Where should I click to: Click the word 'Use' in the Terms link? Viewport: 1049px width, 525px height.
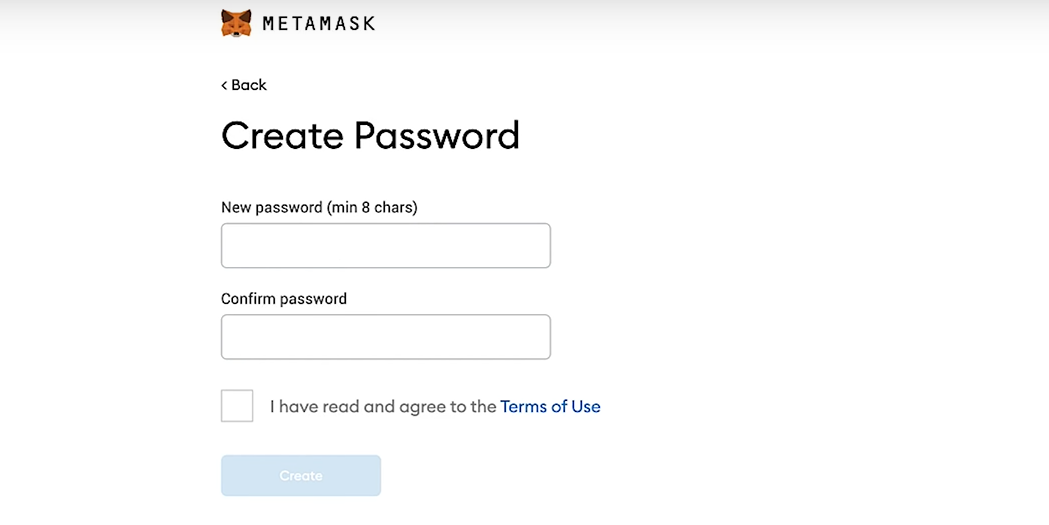point(585,407)
